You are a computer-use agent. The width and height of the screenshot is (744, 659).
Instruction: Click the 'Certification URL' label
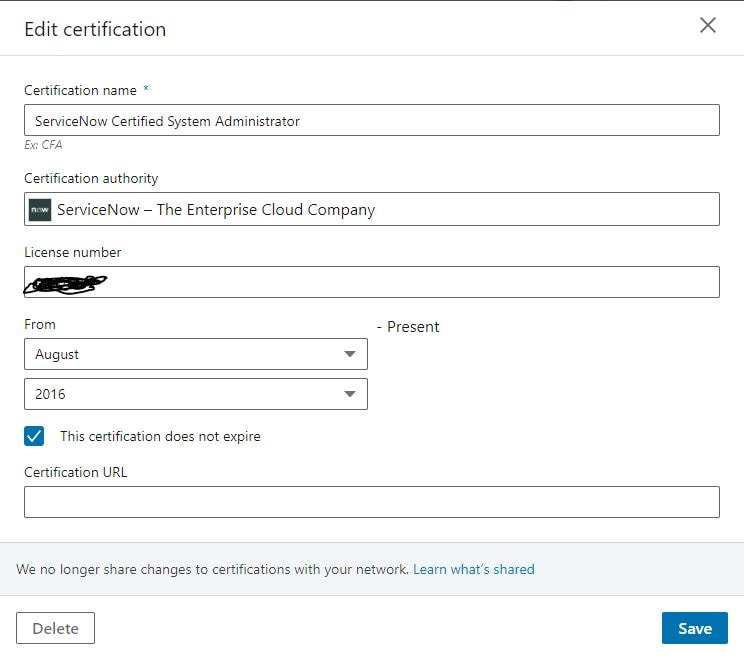pyautogui.click(x=76, y=472)
